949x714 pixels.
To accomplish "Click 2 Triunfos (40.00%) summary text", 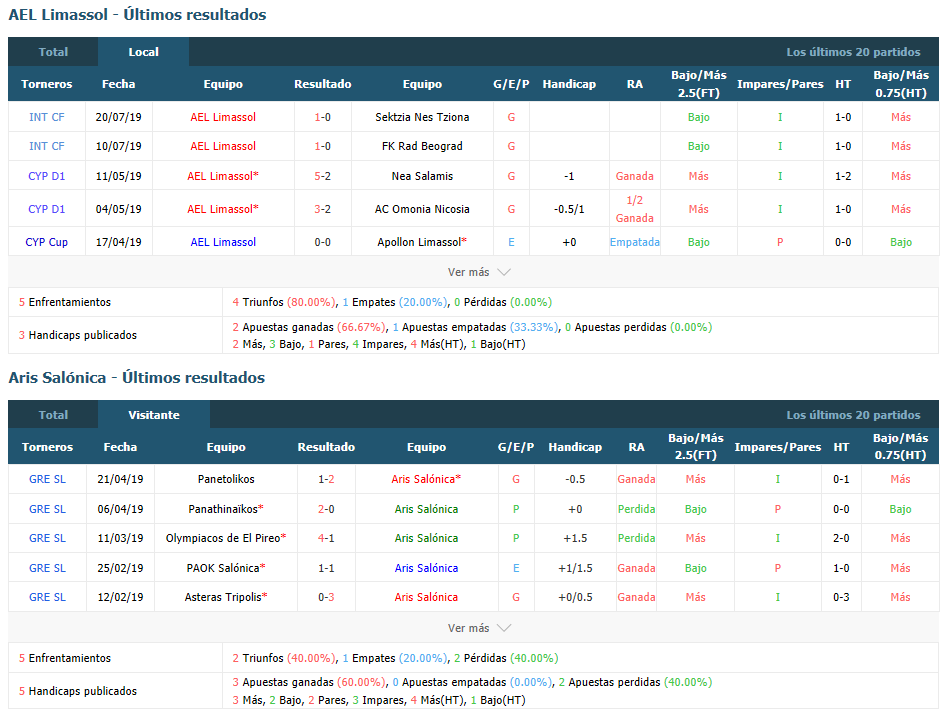I will pyautogui.click(x=283, y=658).
